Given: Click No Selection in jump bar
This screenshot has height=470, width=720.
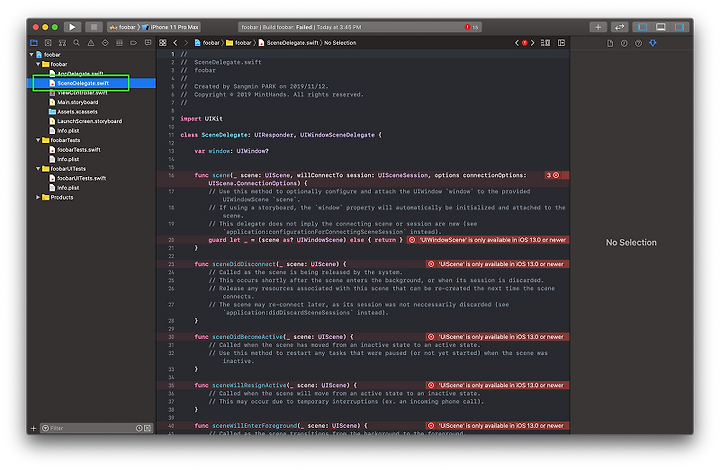Looking at the screenshot, I should point(340,43).
